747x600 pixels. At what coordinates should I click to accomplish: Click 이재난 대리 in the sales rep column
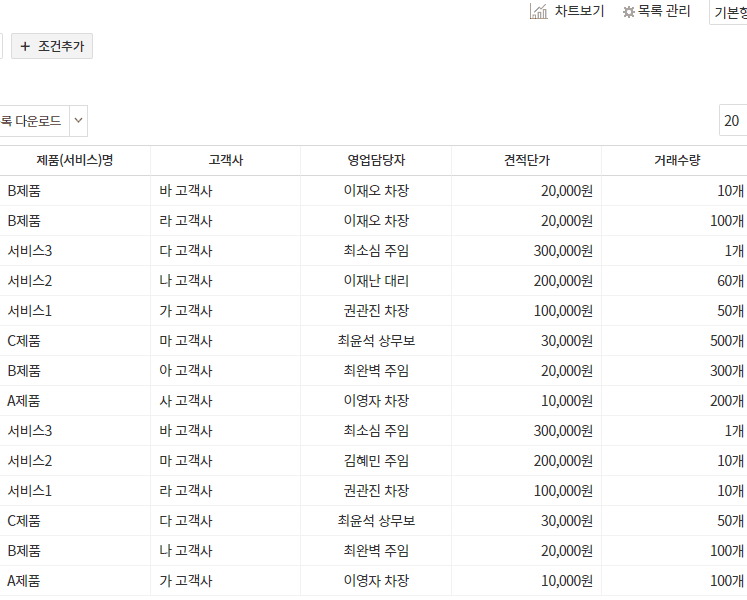click(376, 281)
